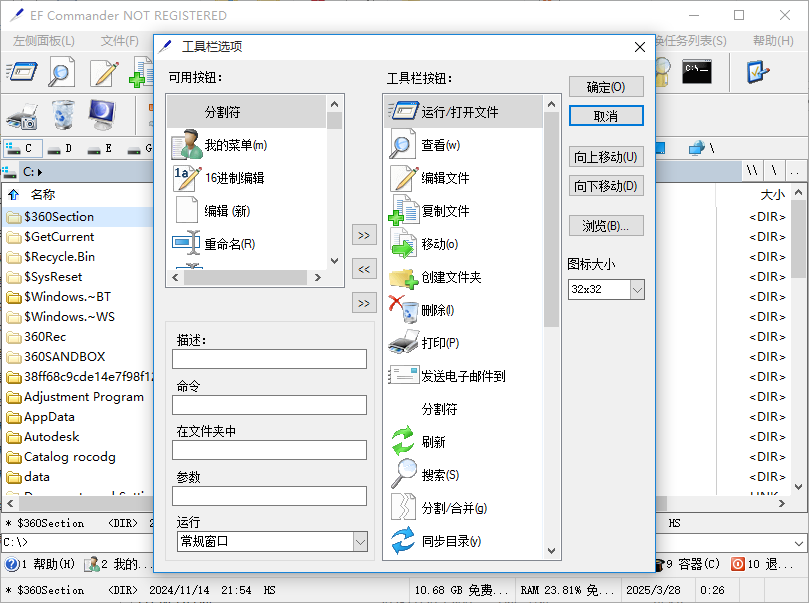
Task: Open 帮助(H) menu
Action: pyautogui.click(x=773, y=41)
